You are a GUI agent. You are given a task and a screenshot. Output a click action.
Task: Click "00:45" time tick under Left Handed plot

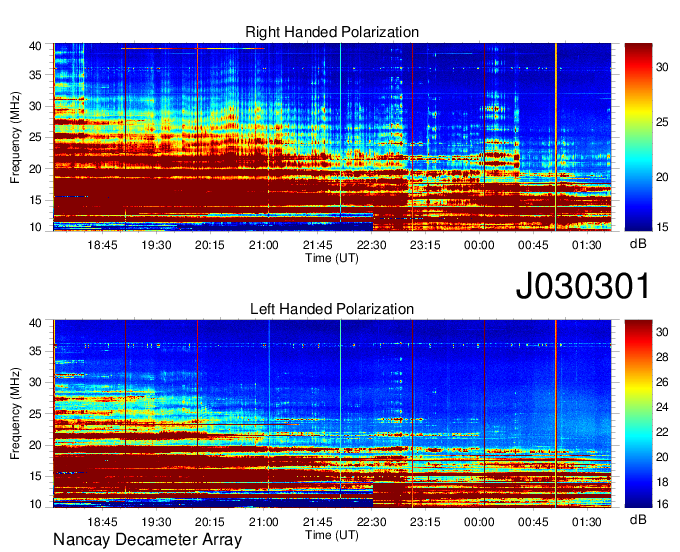[x=533, y=522]
